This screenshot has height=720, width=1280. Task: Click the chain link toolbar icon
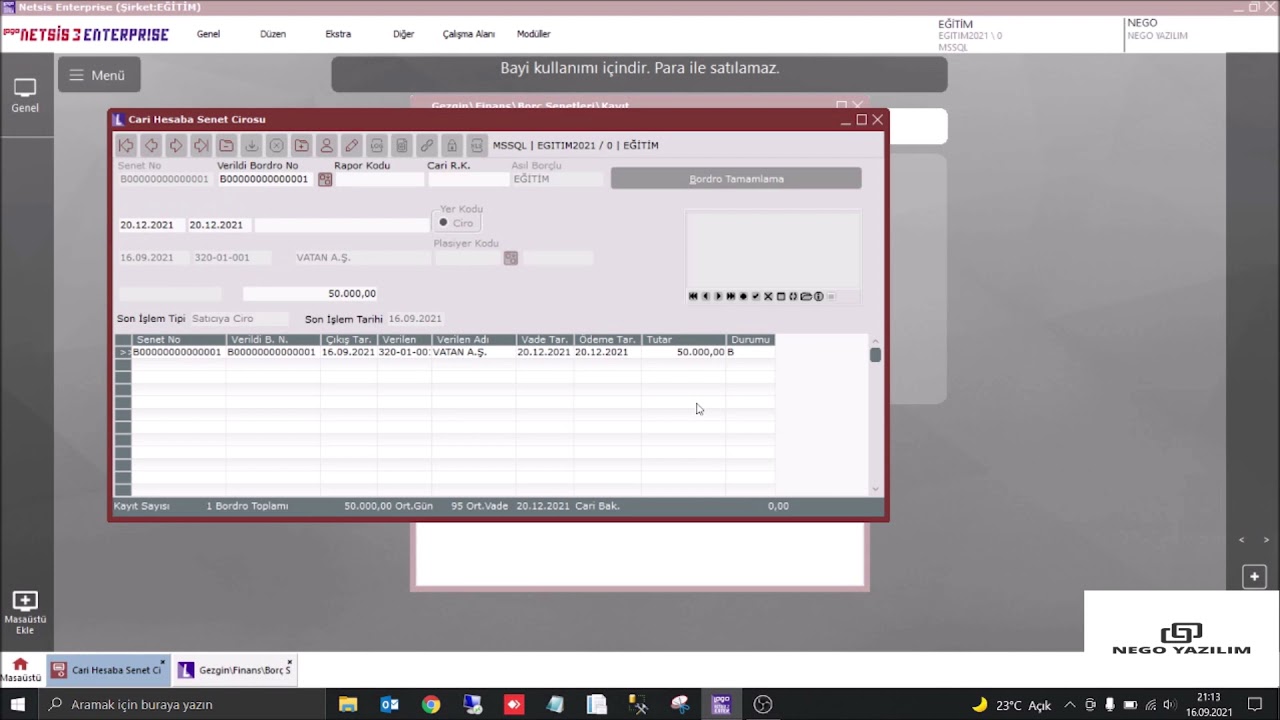pyautogui.click(x=426, y=146)
